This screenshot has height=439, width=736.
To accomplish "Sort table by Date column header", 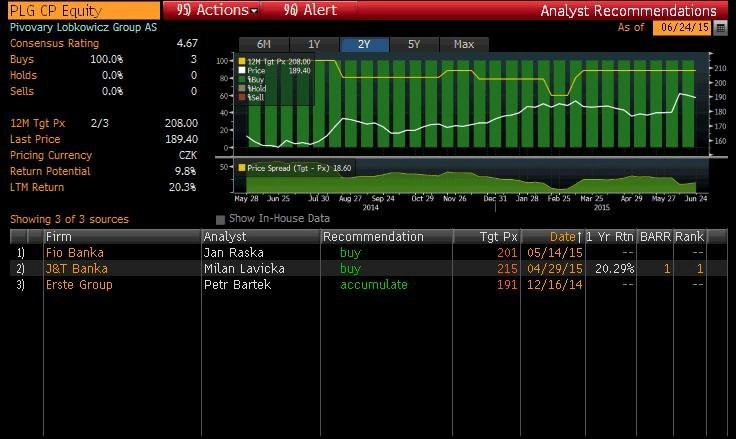I will point(553,237).
